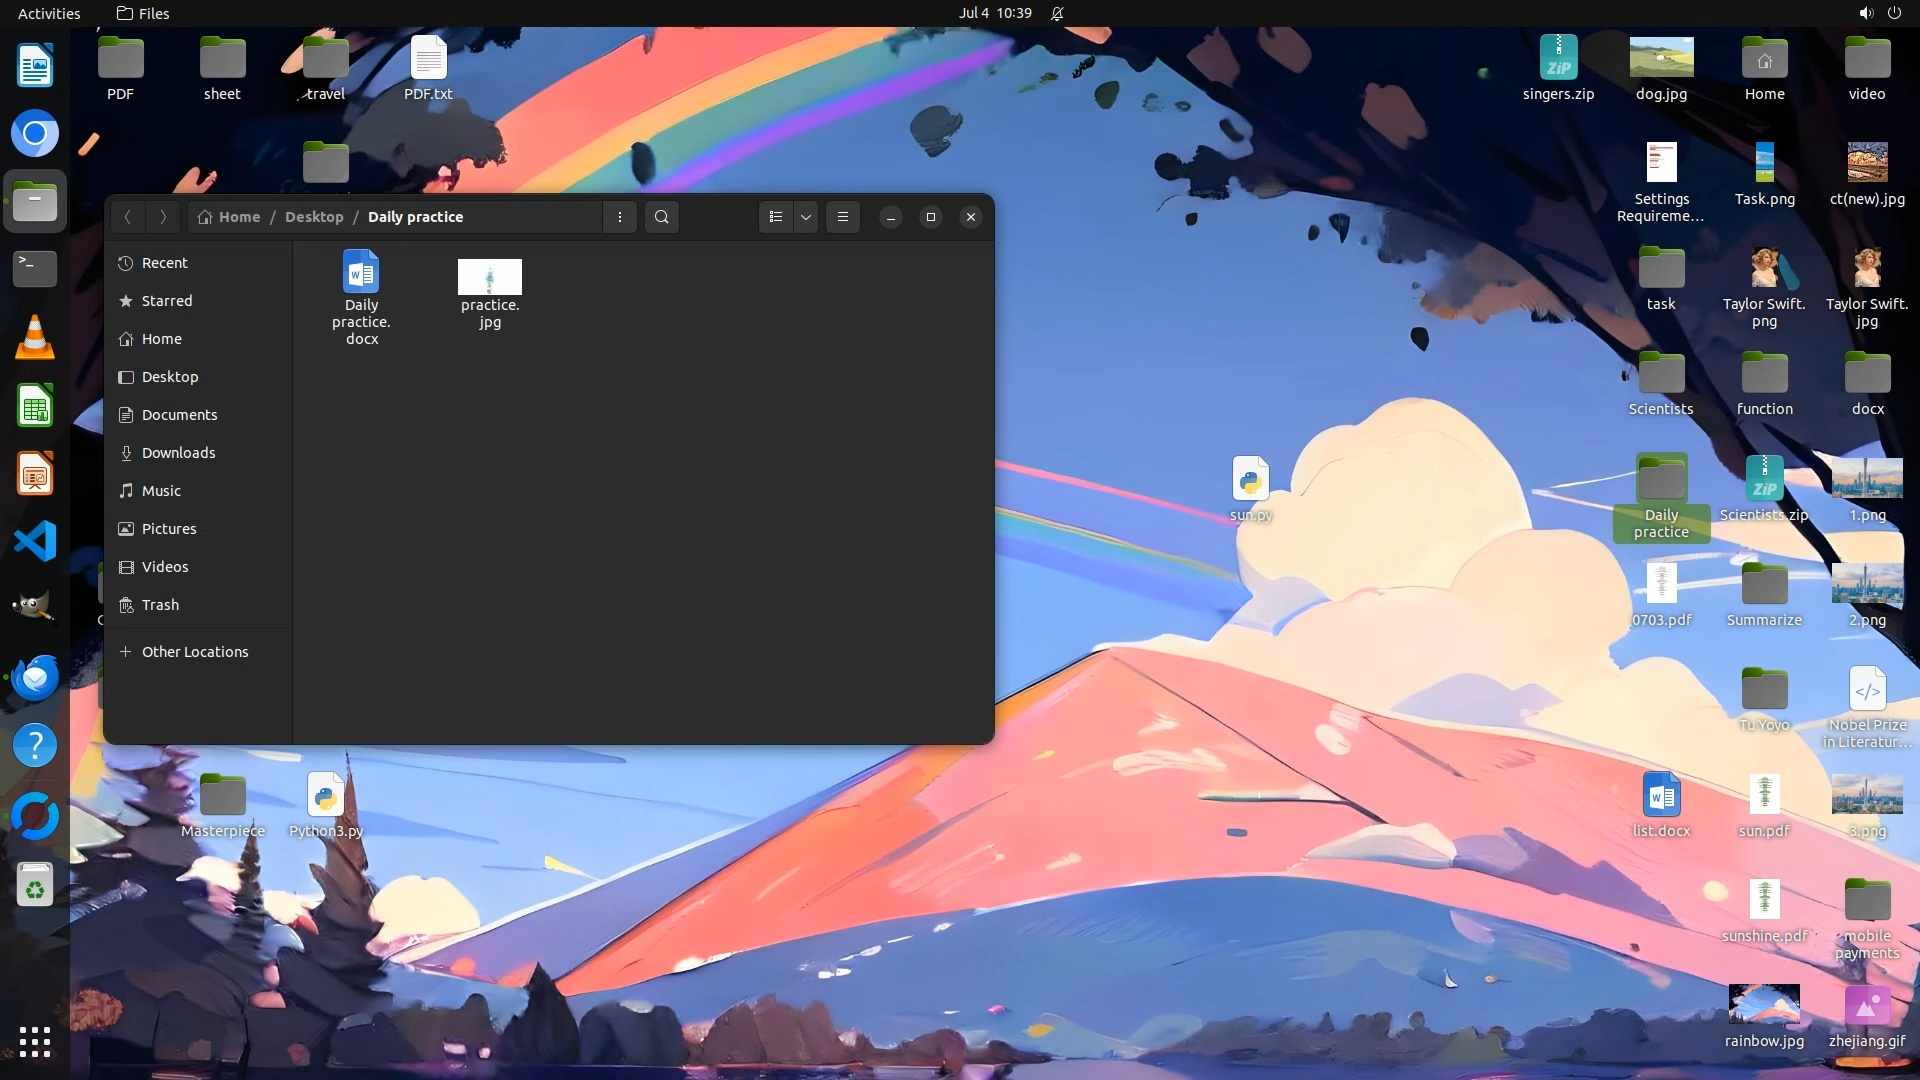Viewport: 1920px width, 1080px height.
Task: Go back with the back arrow
Action: pos(128,217)
